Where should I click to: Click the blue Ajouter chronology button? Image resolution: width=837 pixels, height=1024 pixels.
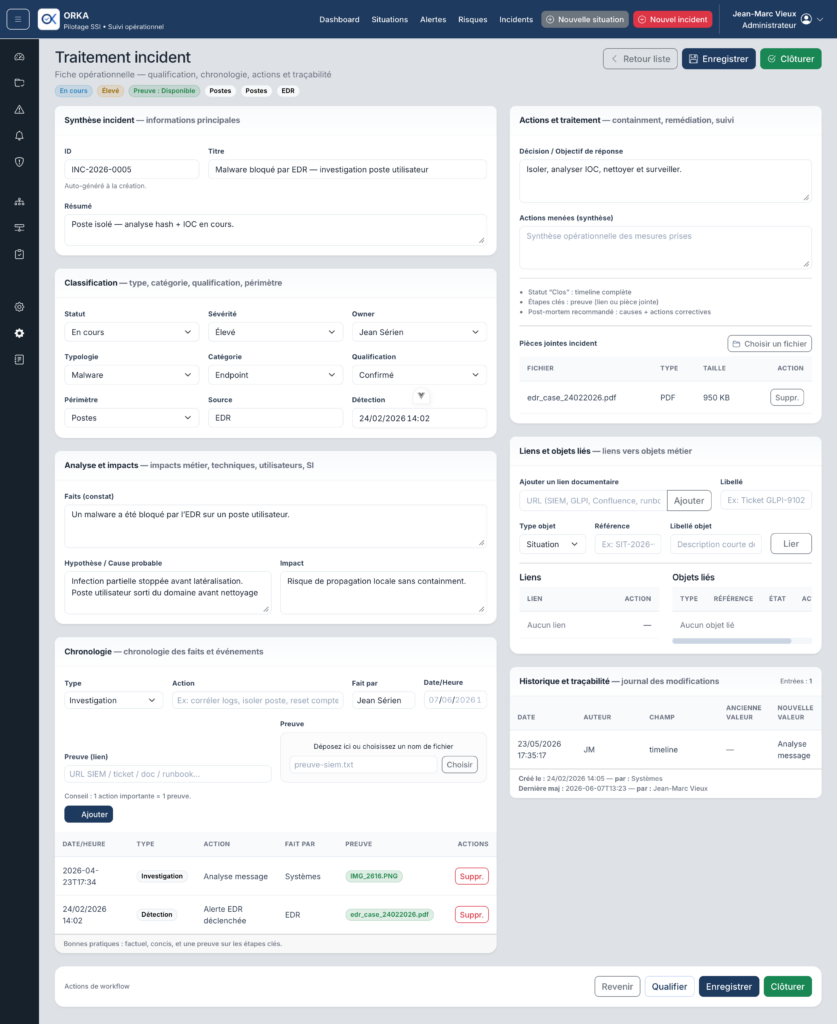89,814
